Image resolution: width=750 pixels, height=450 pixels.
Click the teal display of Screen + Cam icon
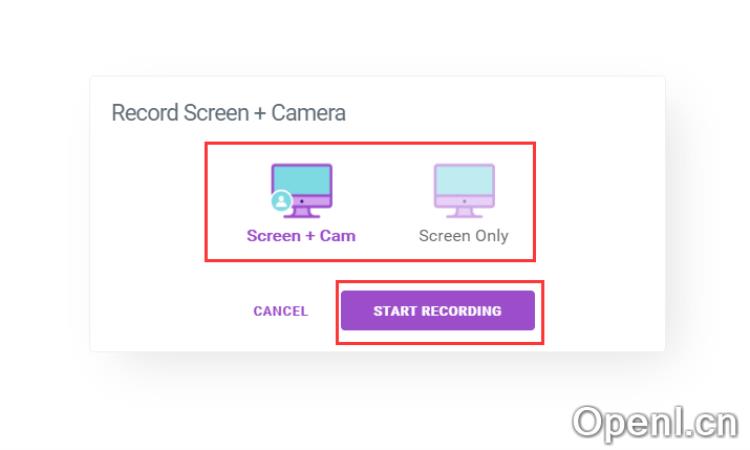[303, 180]
